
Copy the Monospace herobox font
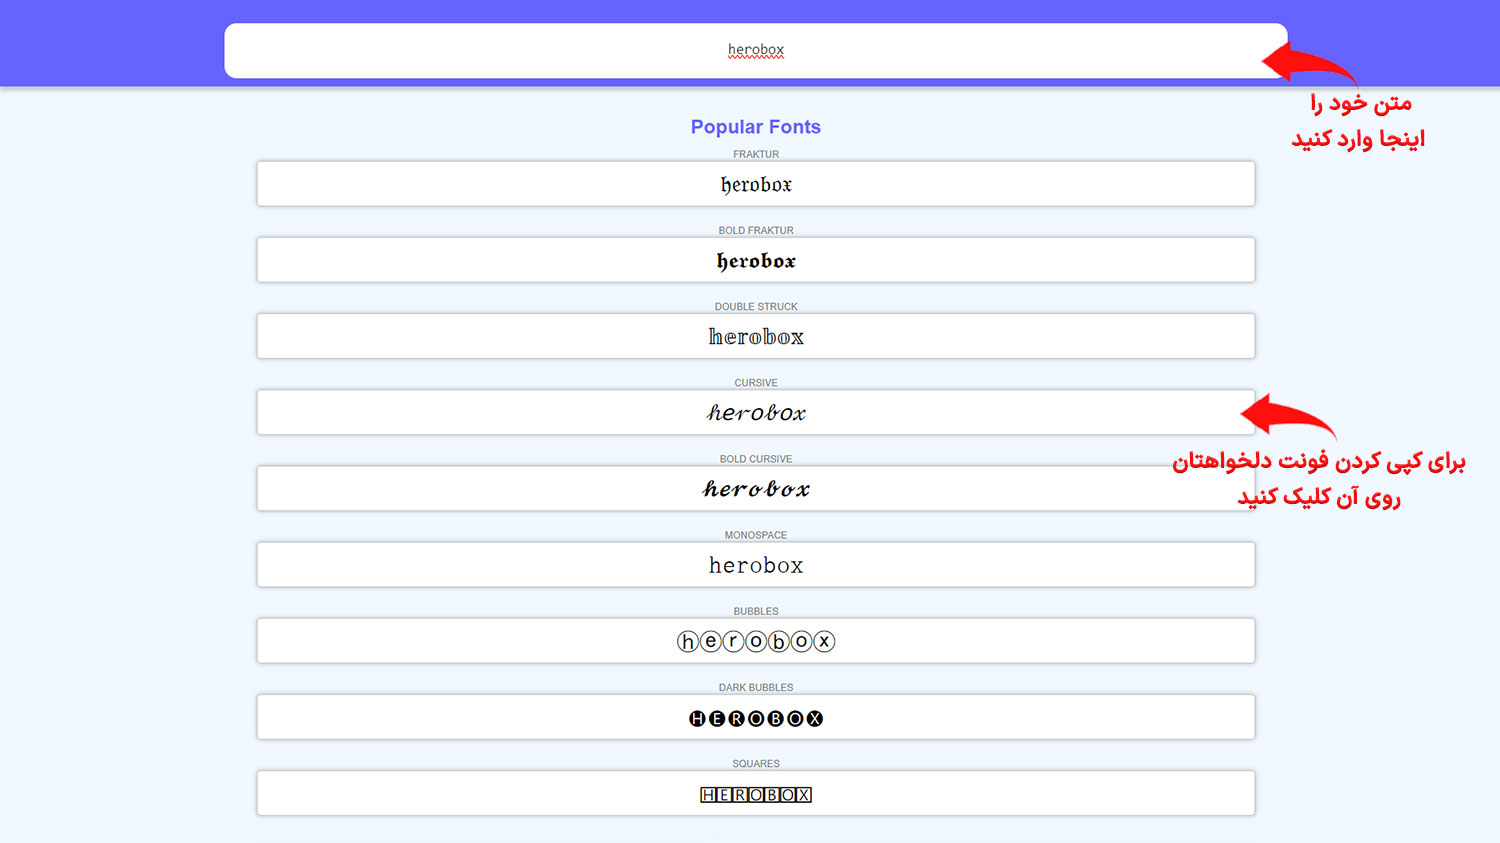pos(756,565)
